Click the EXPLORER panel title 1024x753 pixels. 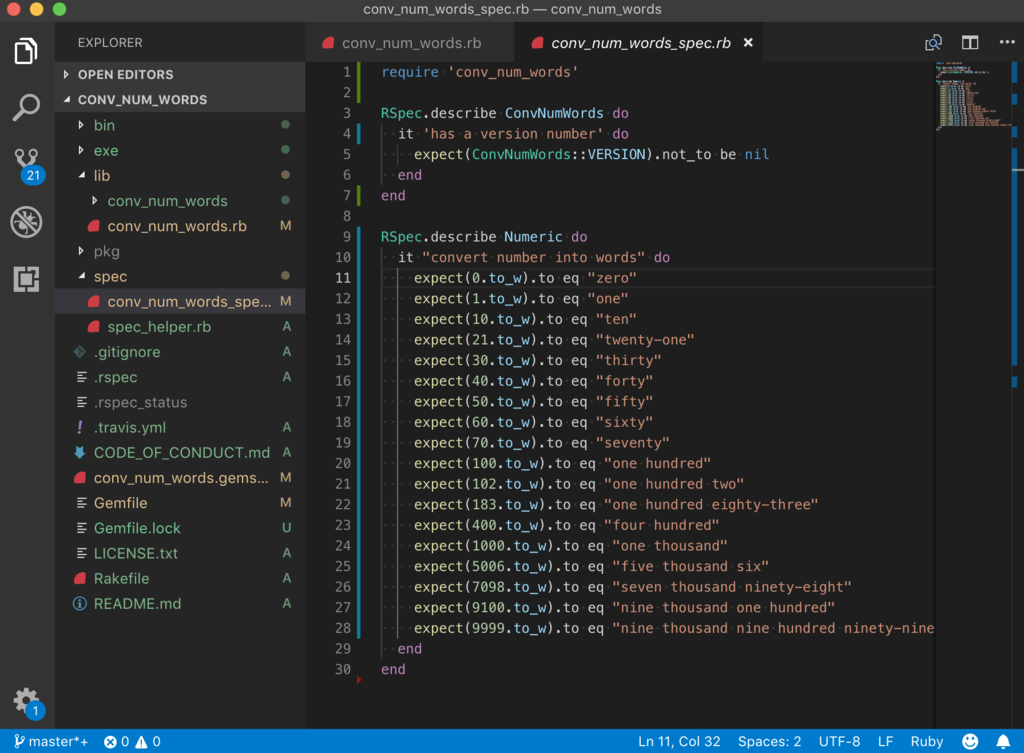coord(110,42)
